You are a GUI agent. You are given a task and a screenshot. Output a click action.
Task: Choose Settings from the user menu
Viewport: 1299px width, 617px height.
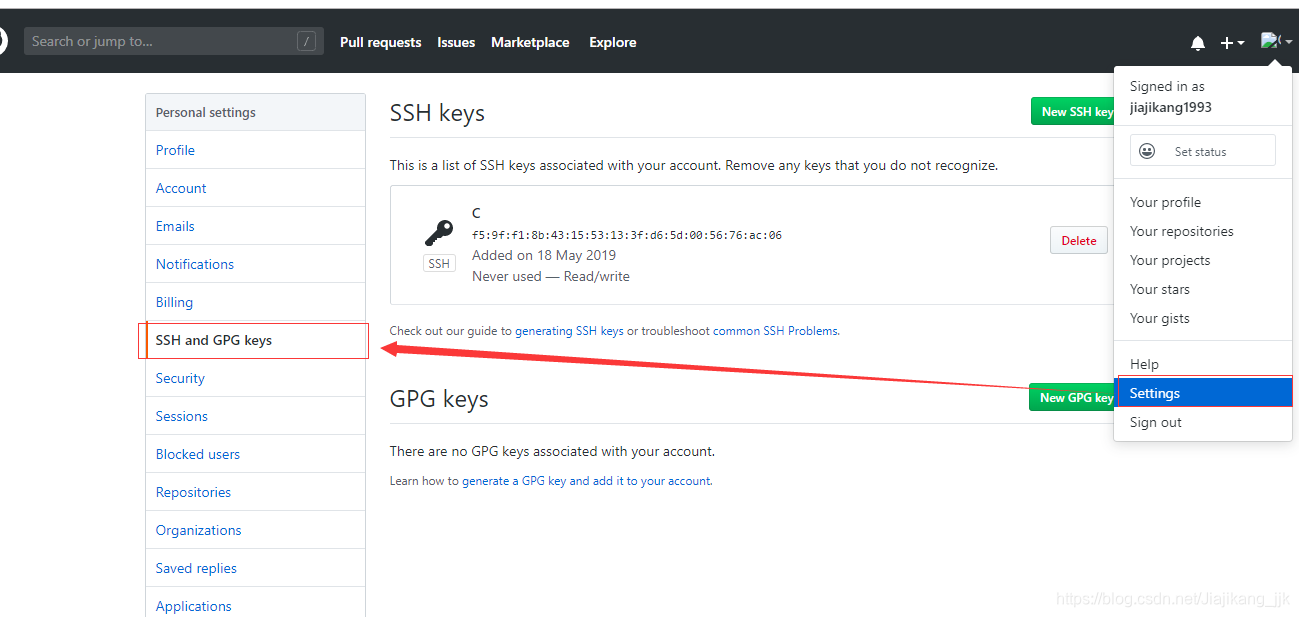(1204, 393)
